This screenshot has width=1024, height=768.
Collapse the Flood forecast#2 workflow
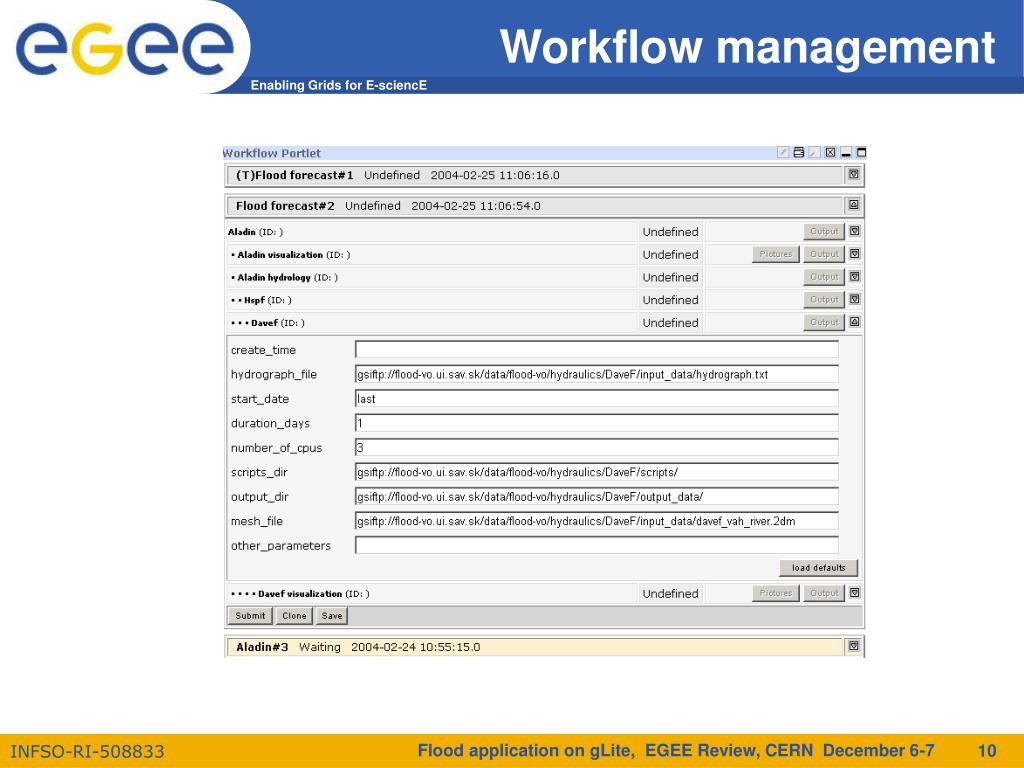pos(854,205)
